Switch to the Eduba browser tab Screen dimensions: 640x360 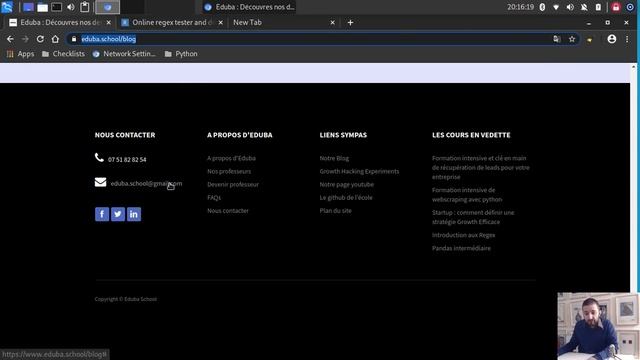point(59,22)
